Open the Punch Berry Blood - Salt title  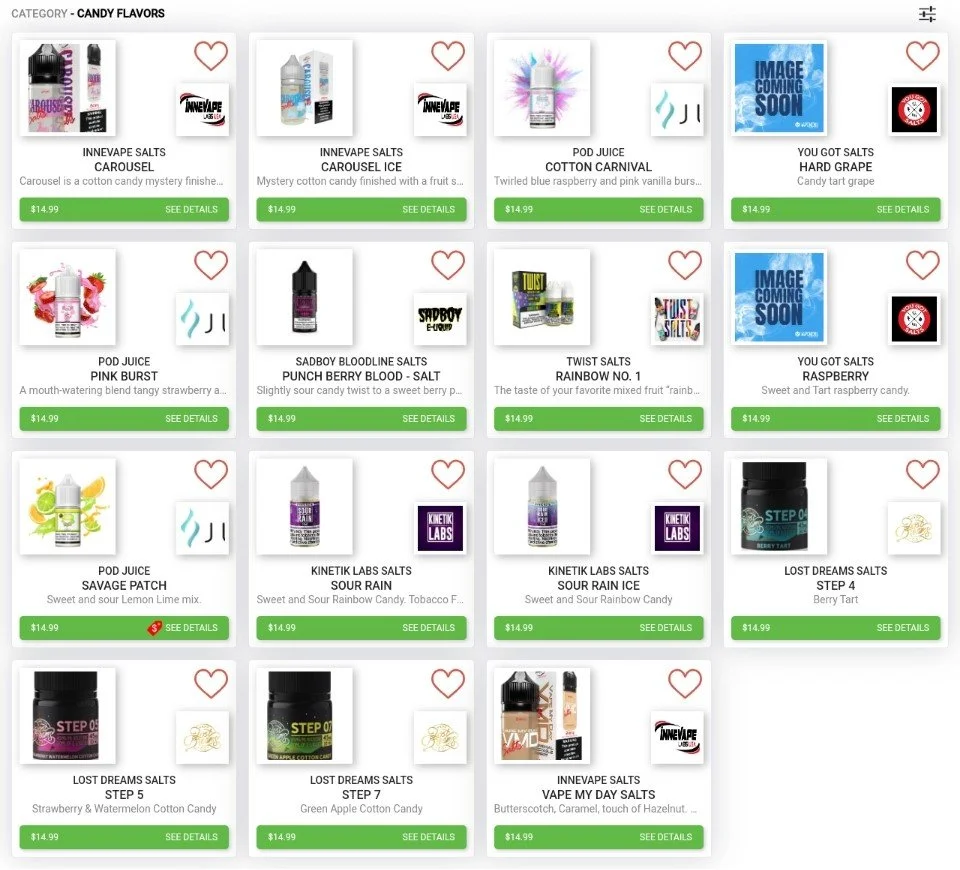[361, 376]
